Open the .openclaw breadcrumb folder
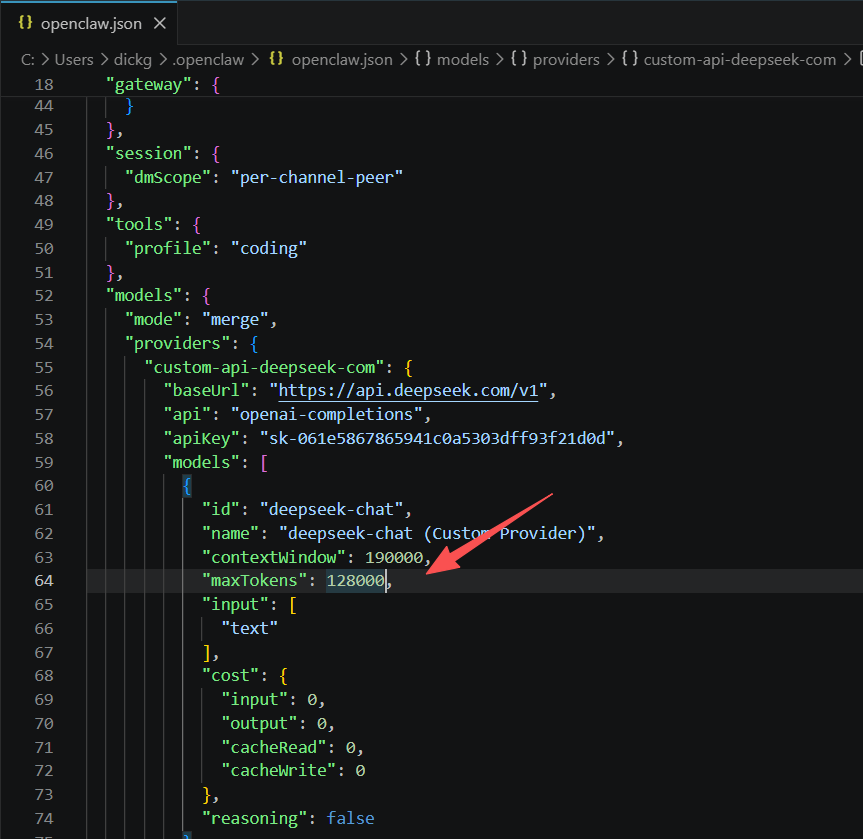This screenshot has width=863, height=839. tap(208, 59)
